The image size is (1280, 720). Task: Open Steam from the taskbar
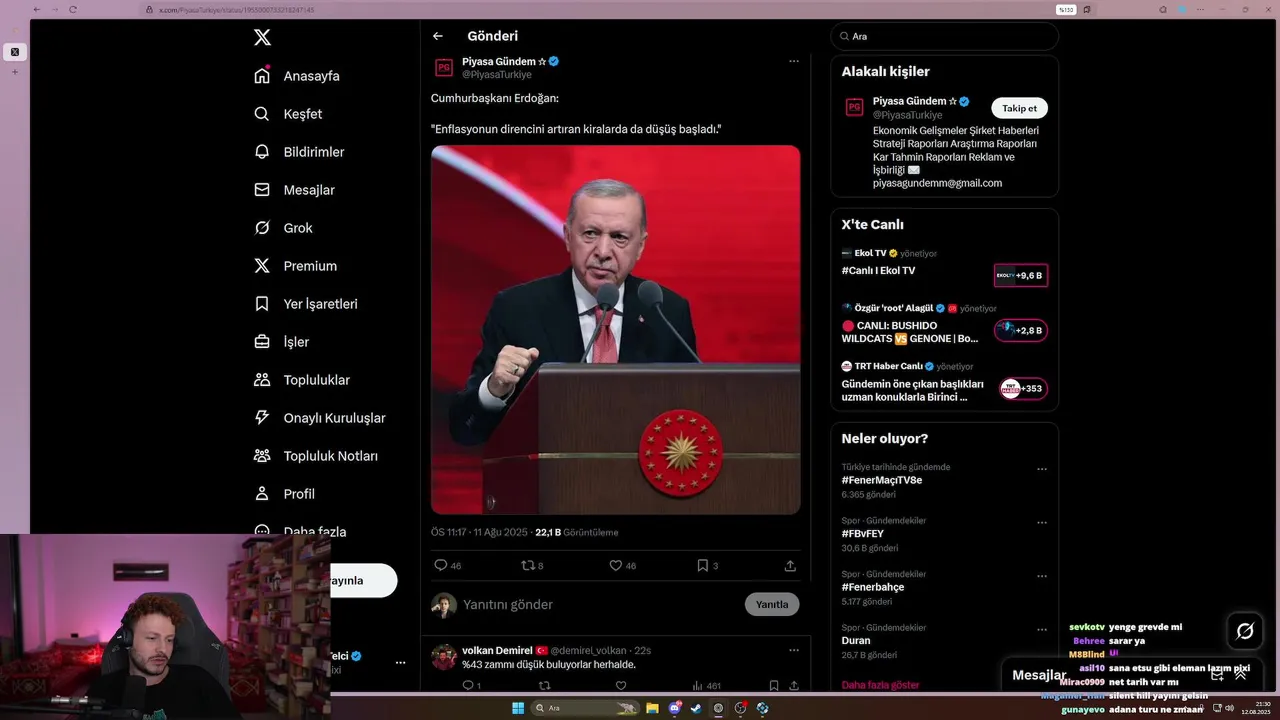point(696,708)
